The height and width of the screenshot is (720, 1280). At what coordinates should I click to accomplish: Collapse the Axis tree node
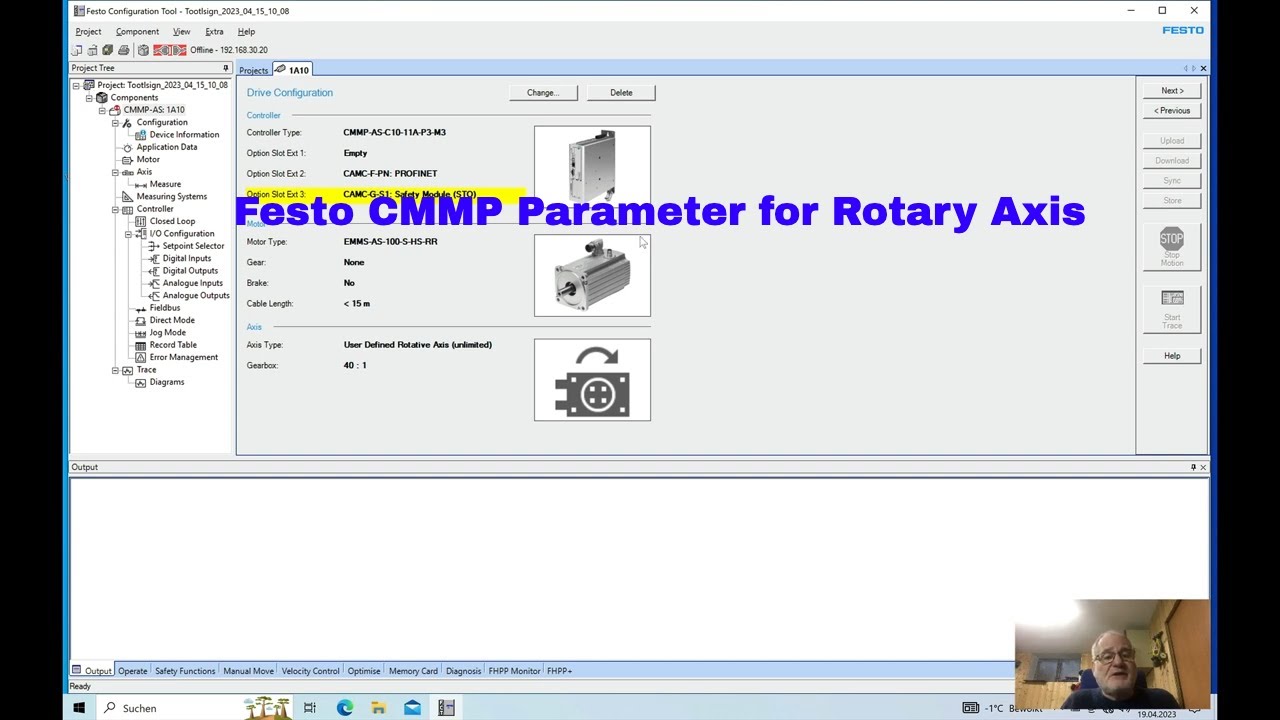(x=115, y=172)
